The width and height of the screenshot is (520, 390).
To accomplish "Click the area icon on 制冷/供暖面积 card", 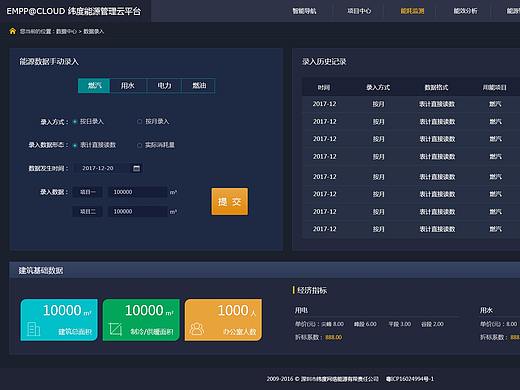I will pos(115,329).
